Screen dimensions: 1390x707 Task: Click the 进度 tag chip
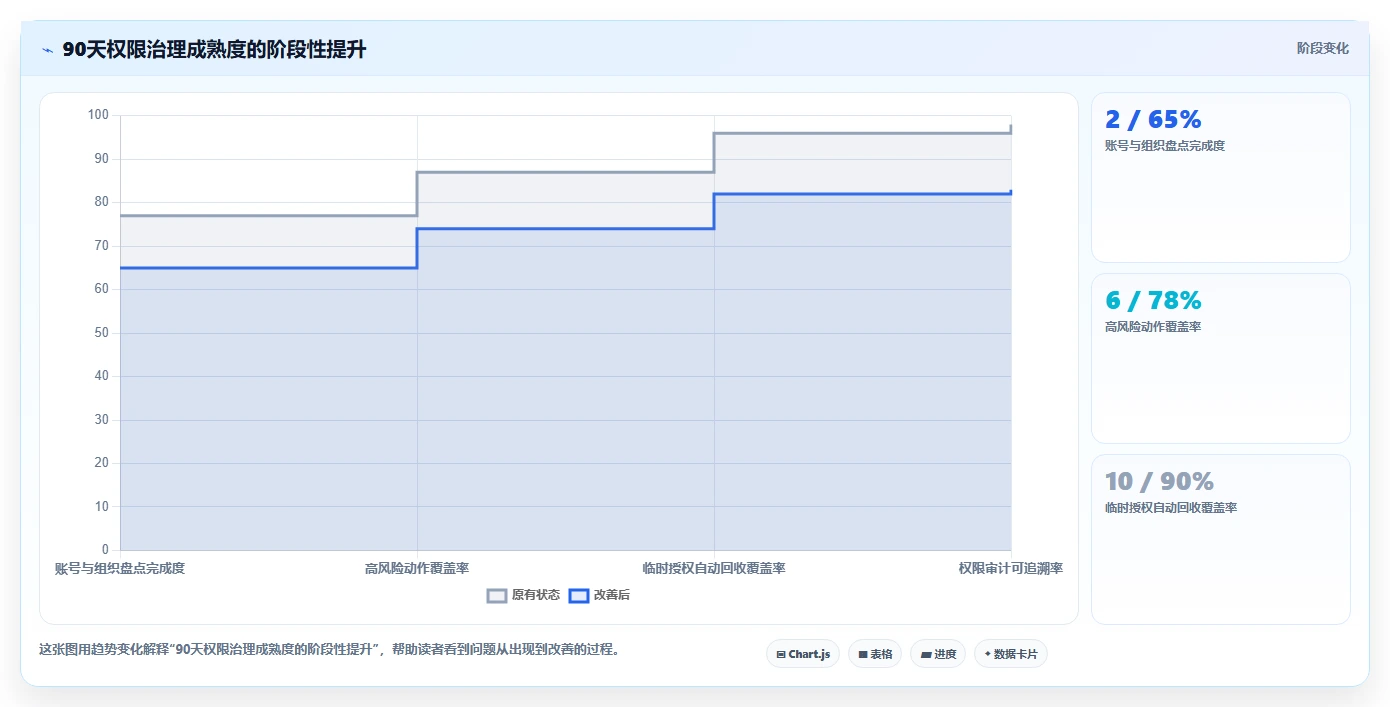[938, 654]
